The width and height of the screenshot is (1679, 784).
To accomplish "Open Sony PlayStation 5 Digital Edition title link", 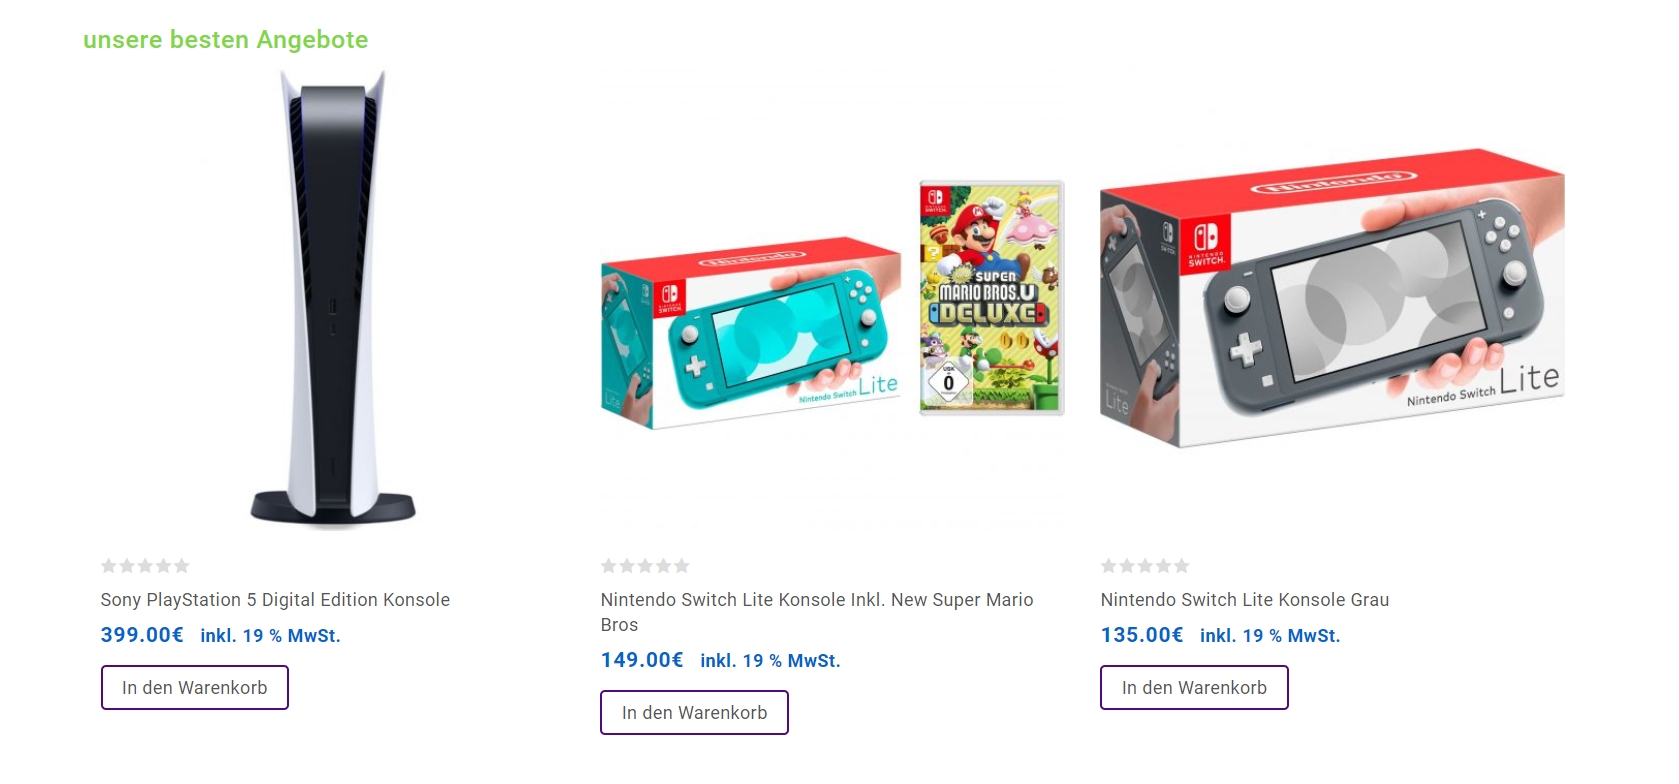I will [275, 600].
